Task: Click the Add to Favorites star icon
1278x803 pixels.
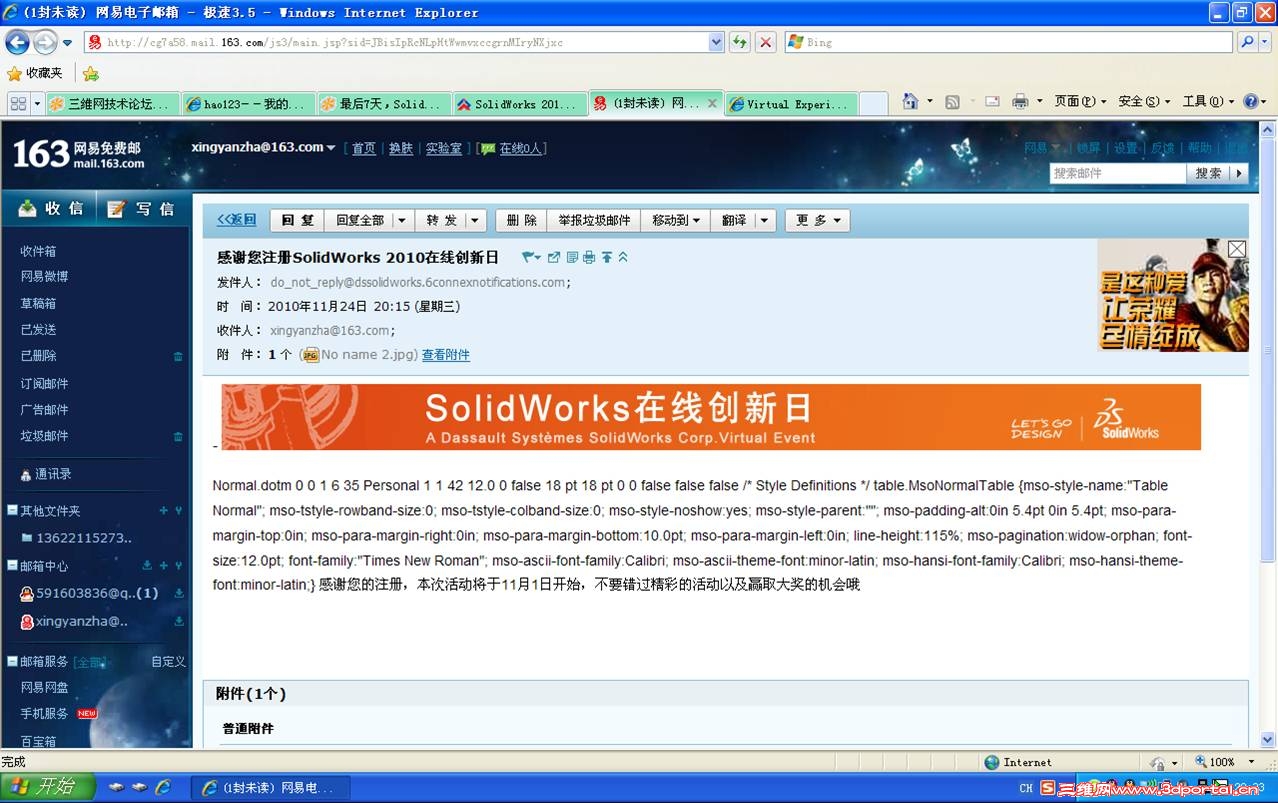Action: [91, 74]
